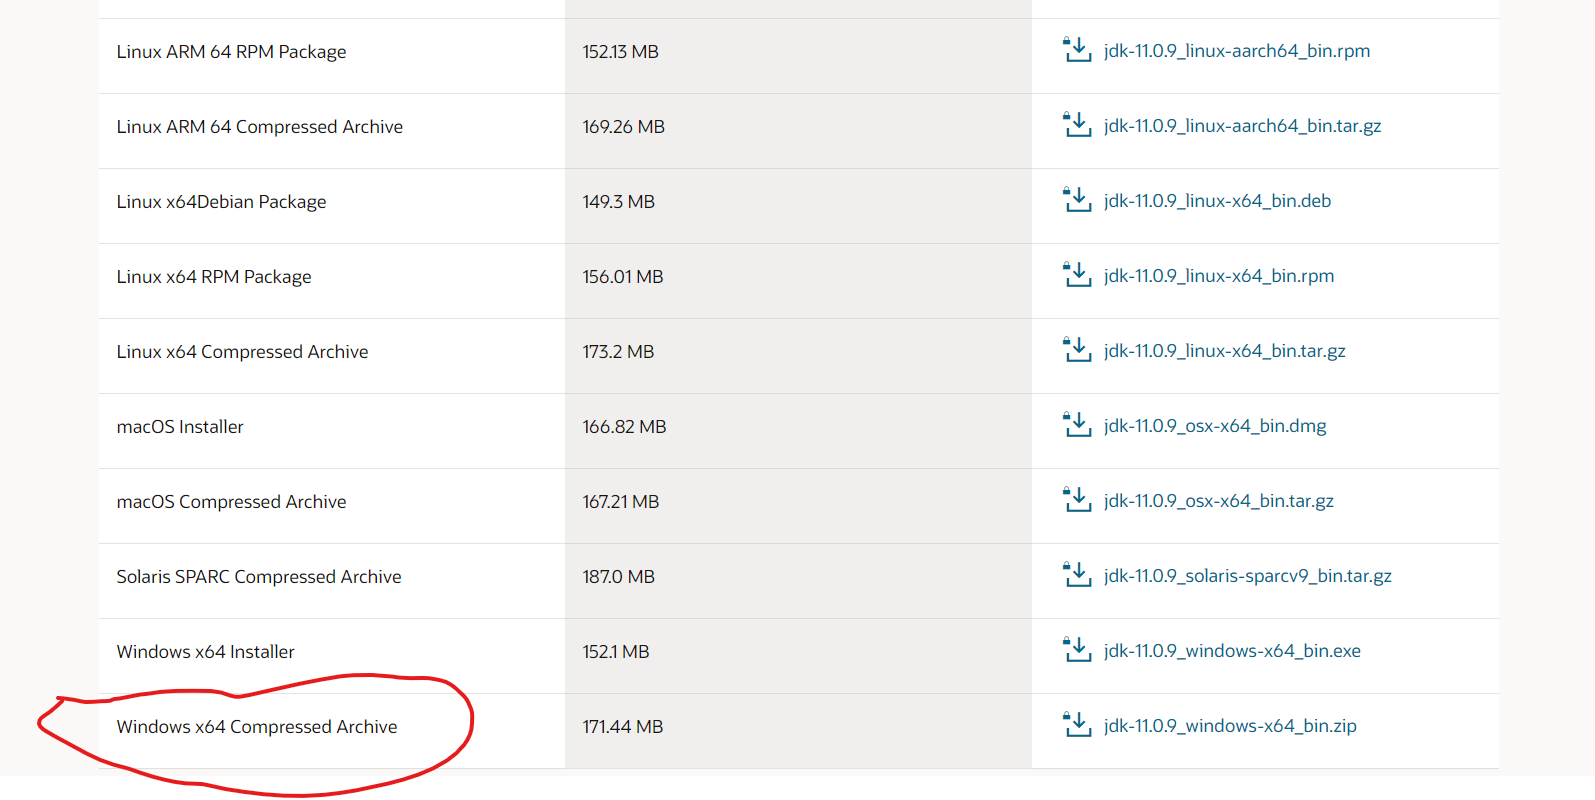Click the 167.21 MB size cell
The image size is (1595, 800).
[x=798, y=506]
